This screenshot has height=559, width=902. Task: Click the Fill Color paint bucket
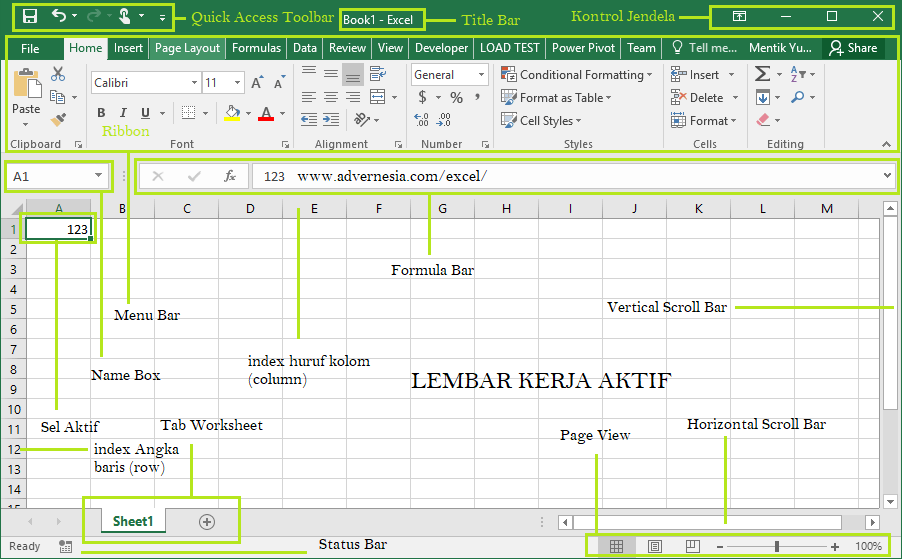coord(232,113)
